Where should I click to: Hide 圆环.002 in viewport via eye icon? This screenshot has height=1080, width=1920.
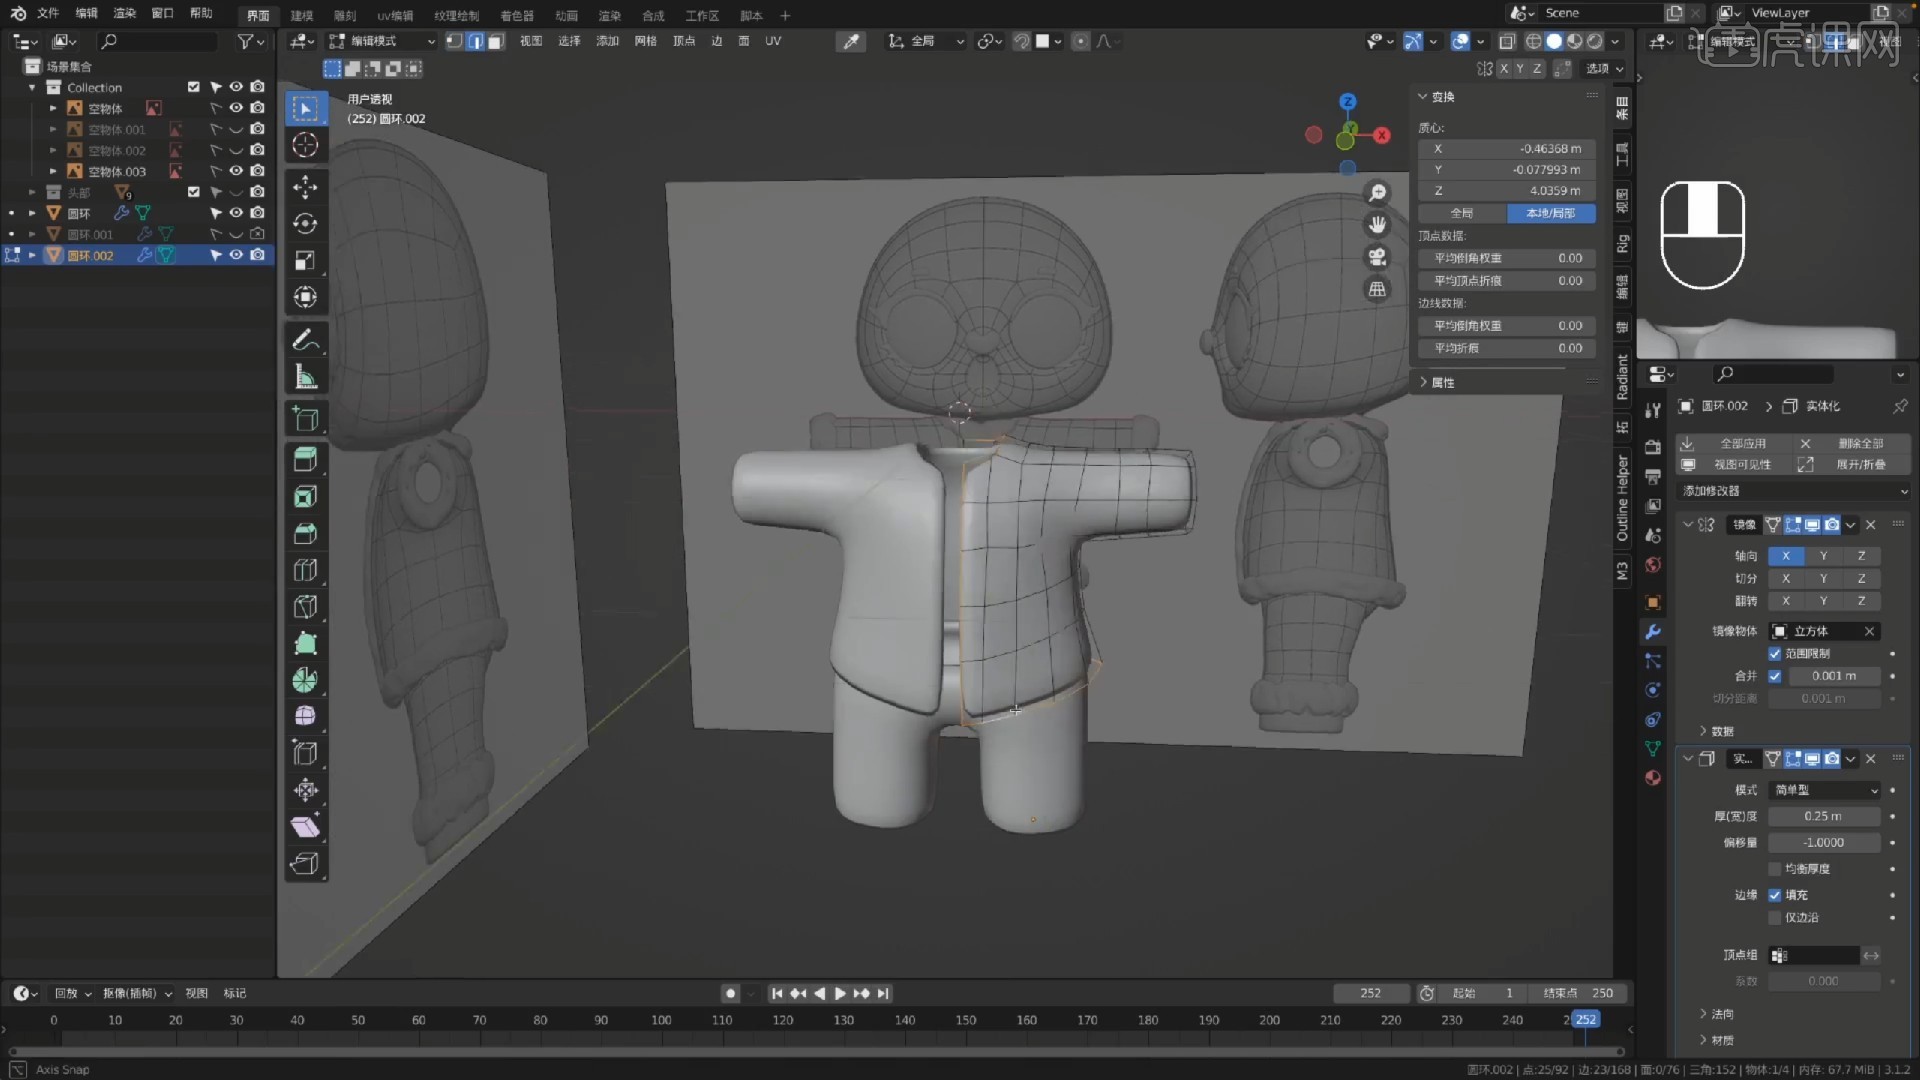point(236,255)
